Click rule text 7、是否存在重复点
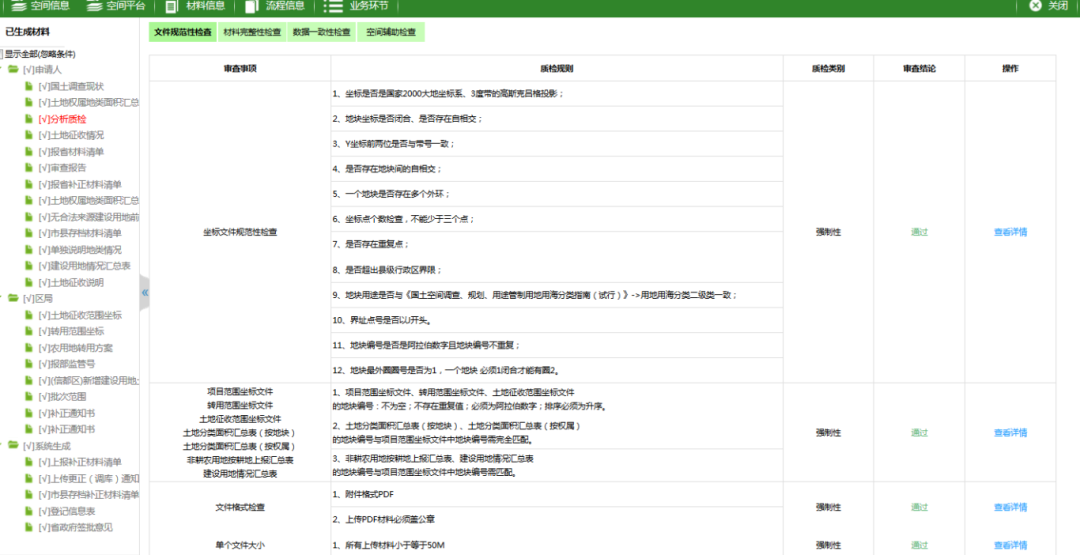Viewport: 1080px width, 555px height. [371, 244]
